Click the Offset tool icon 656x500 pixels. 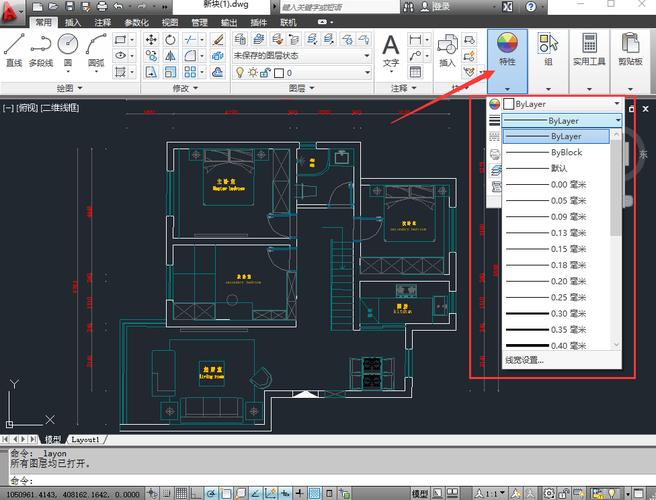(218, 72)
